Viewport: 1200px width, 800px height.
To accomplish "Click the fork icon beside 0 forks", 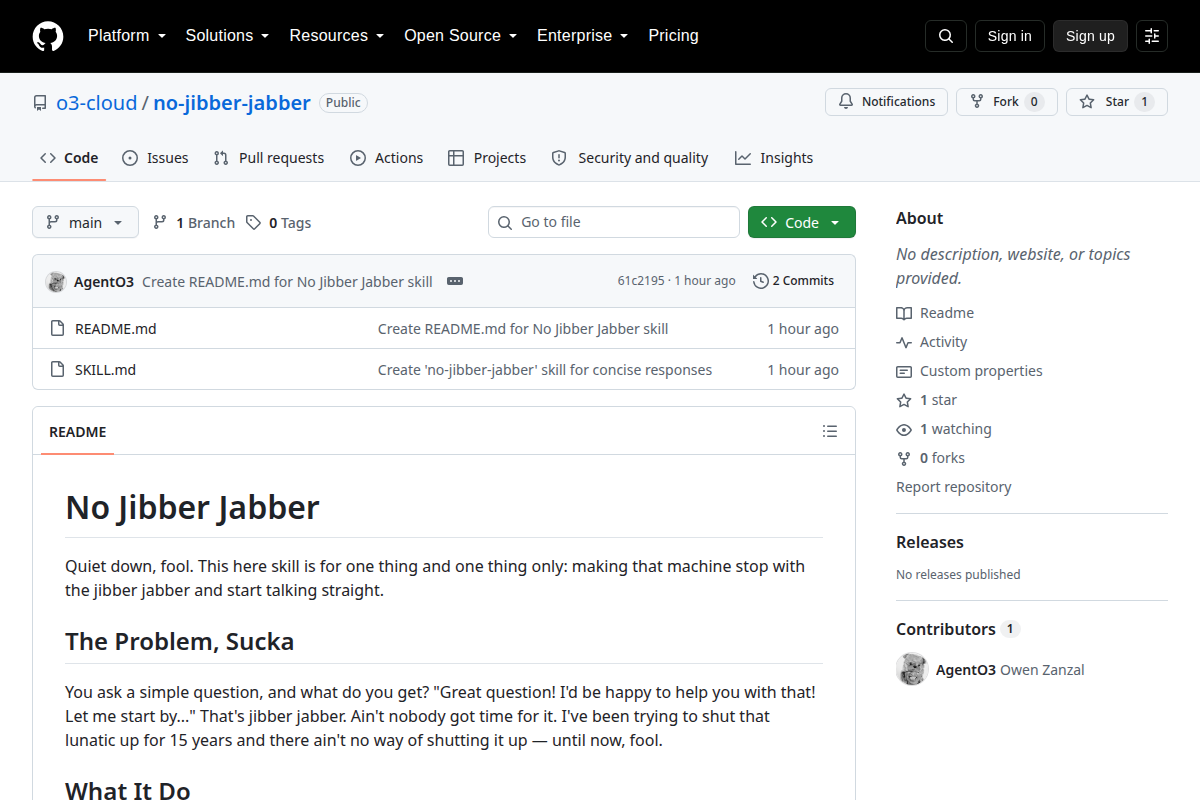I will [x=904, y=458].
